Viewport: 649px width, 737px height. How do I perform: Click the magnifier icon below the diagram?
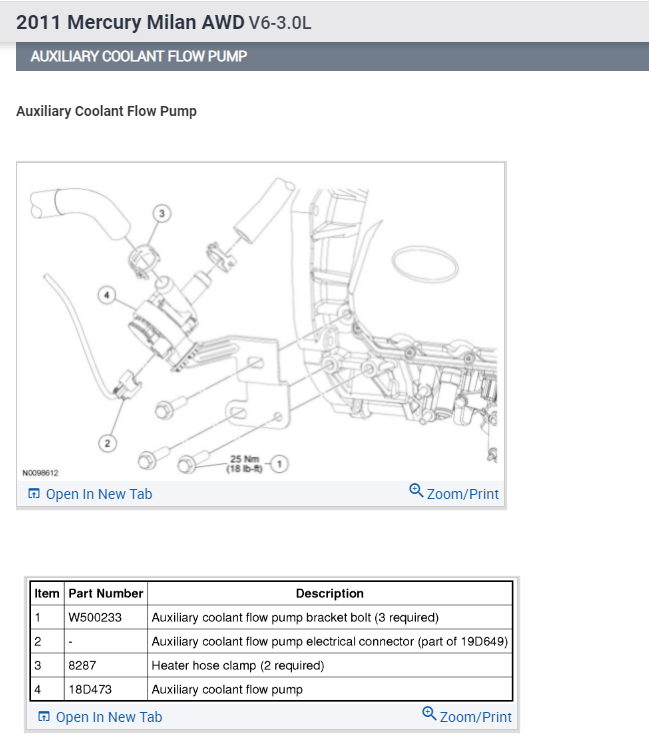[416, 491]
